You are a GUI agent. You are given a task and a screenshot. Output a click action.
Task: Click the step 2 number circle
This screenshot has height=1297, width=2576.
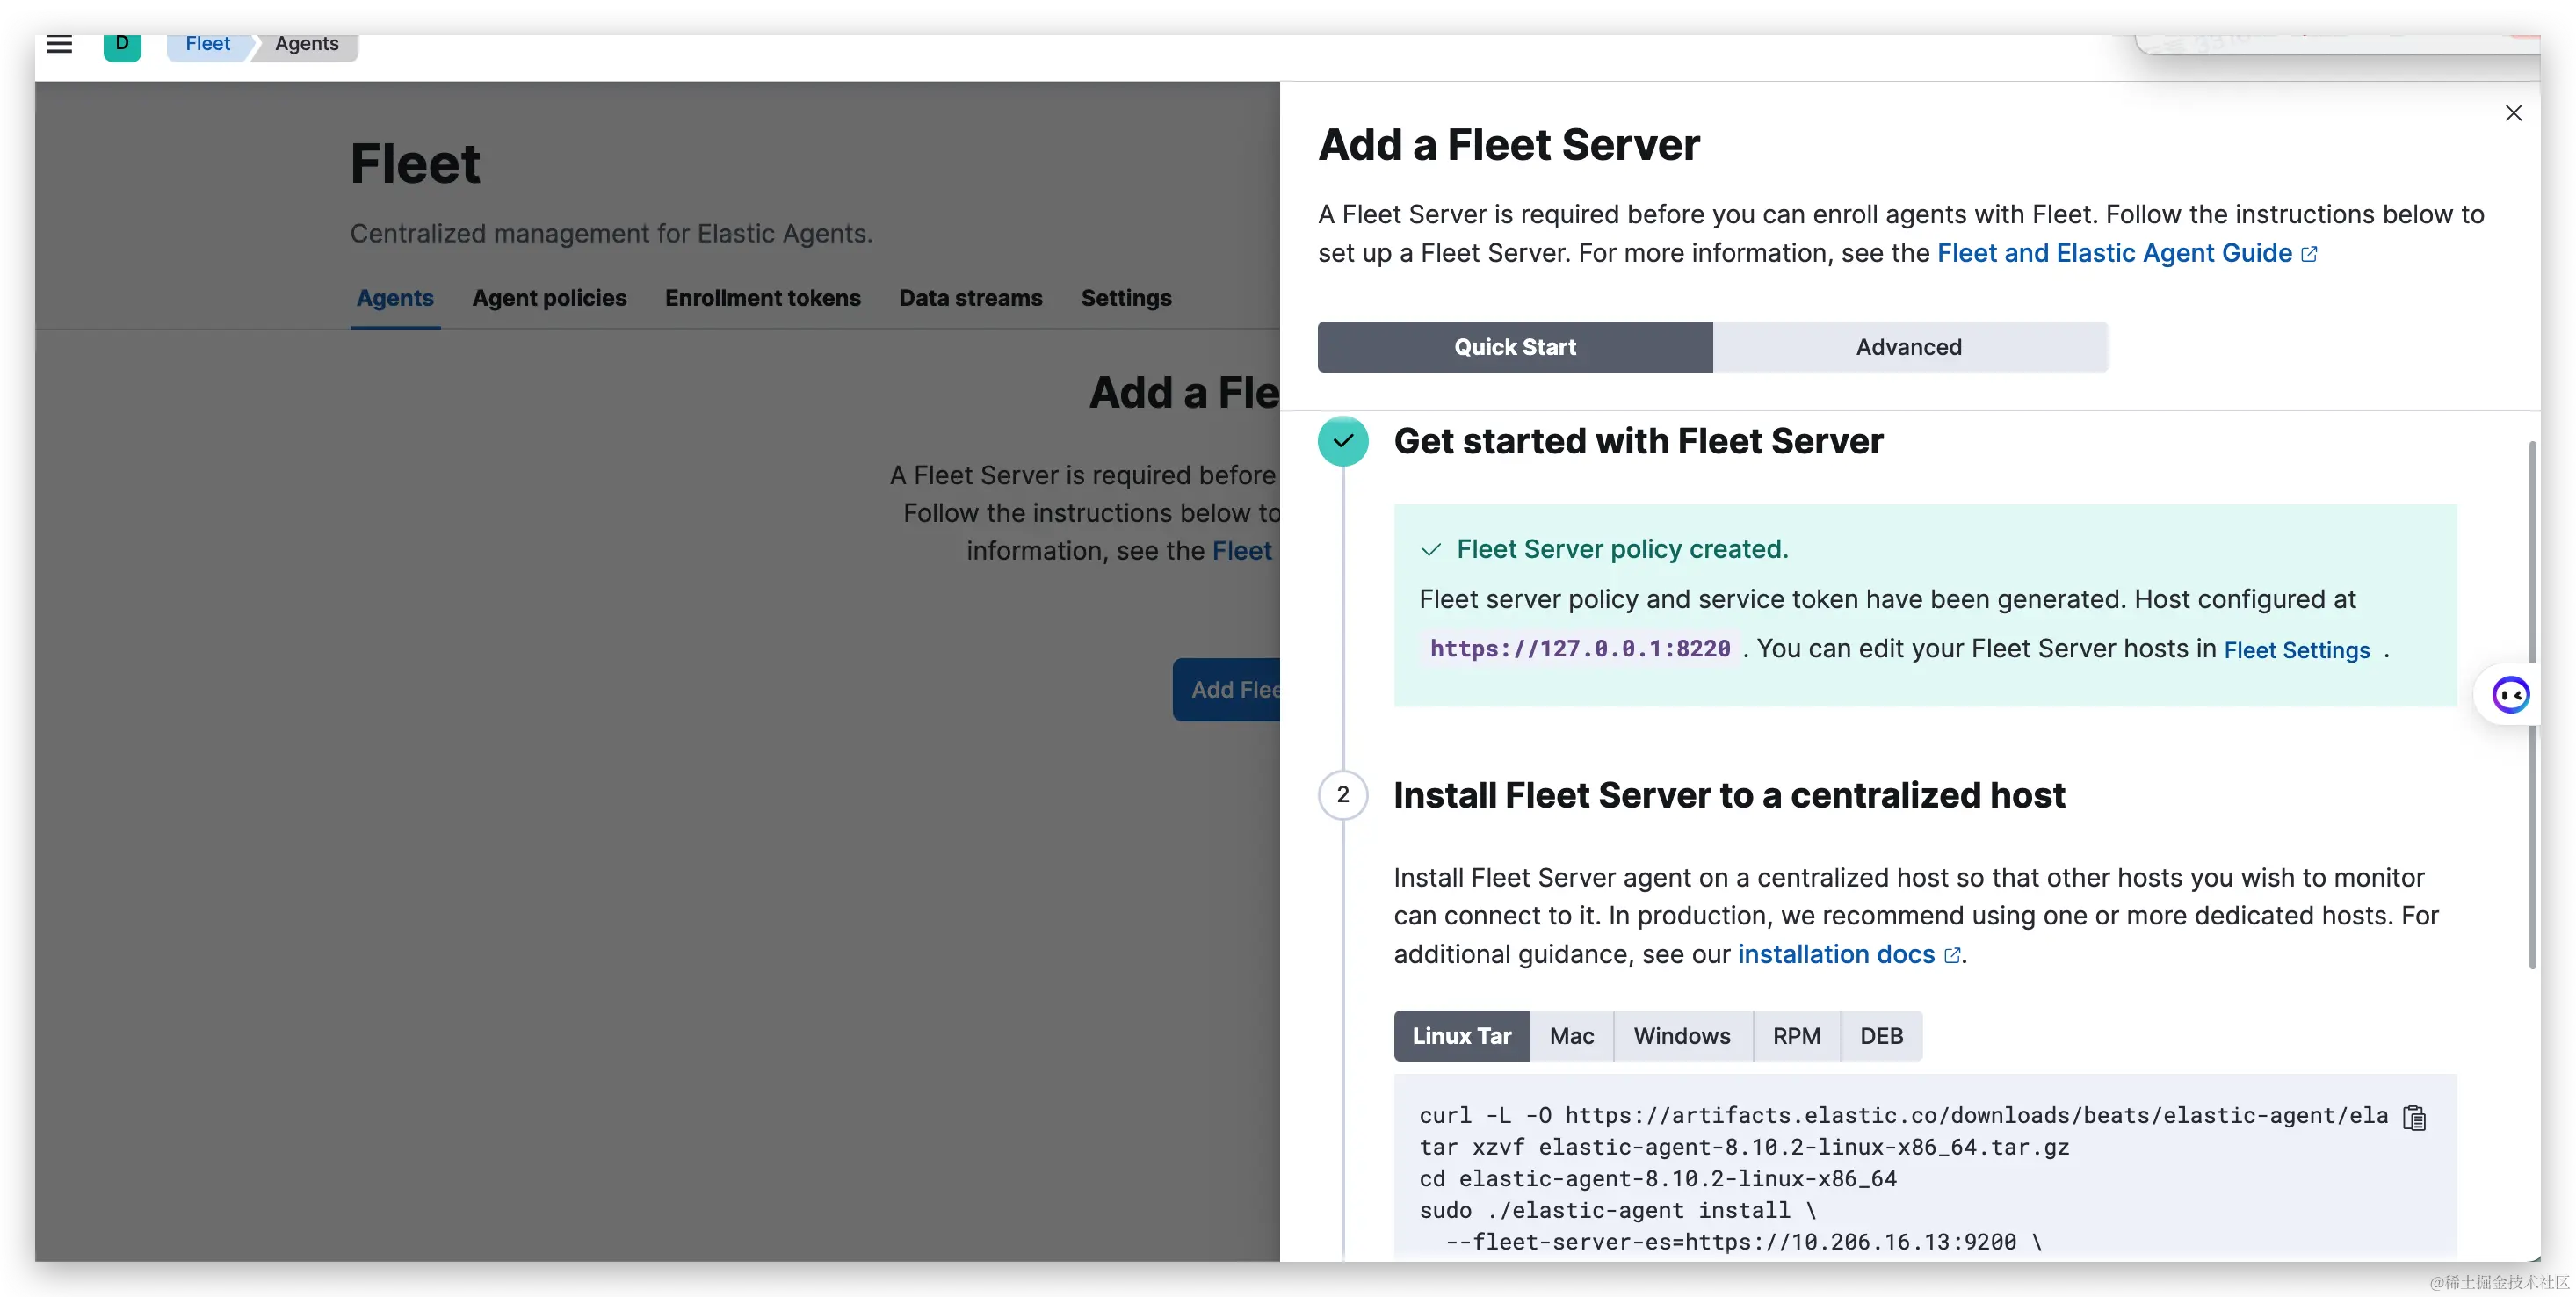(x=1343, y=795)
